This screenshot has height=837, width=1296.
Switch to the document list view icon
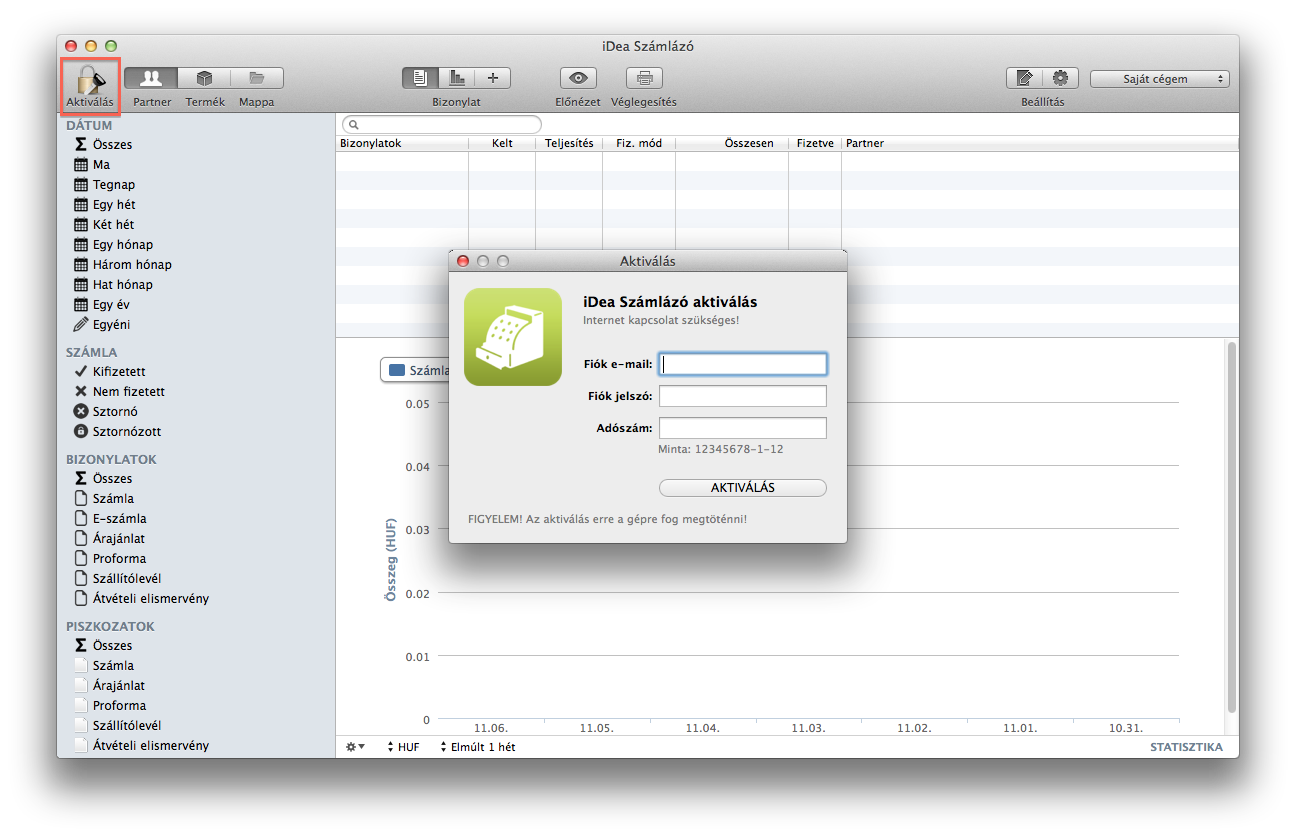[420, 78]
